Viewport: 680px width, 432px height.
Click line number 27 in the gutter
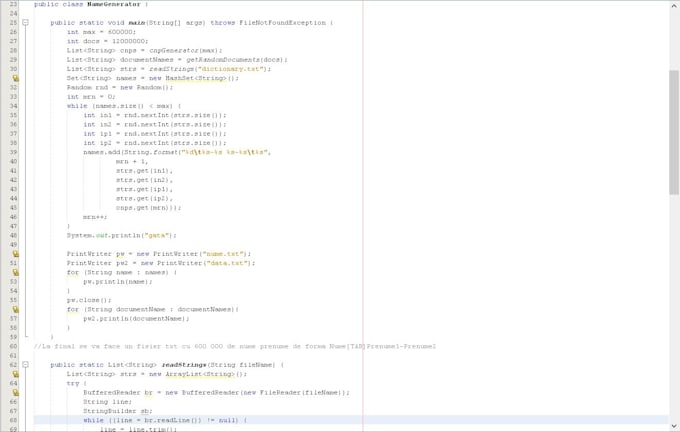coord(13,41)
